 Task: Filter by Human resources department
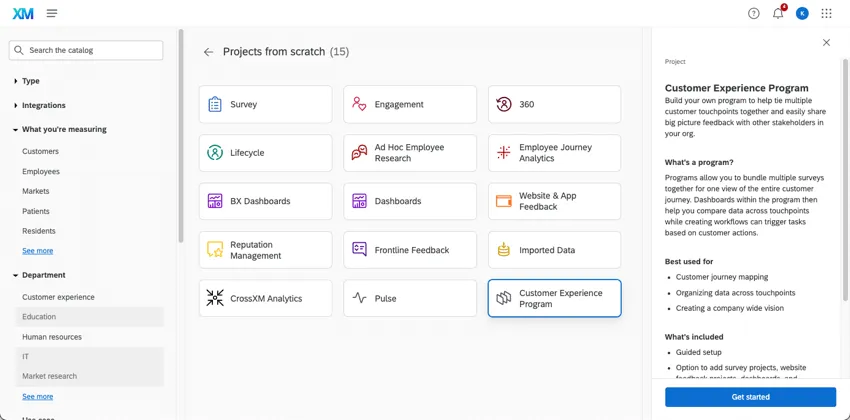pyautogui.click(x=52, y=337)
